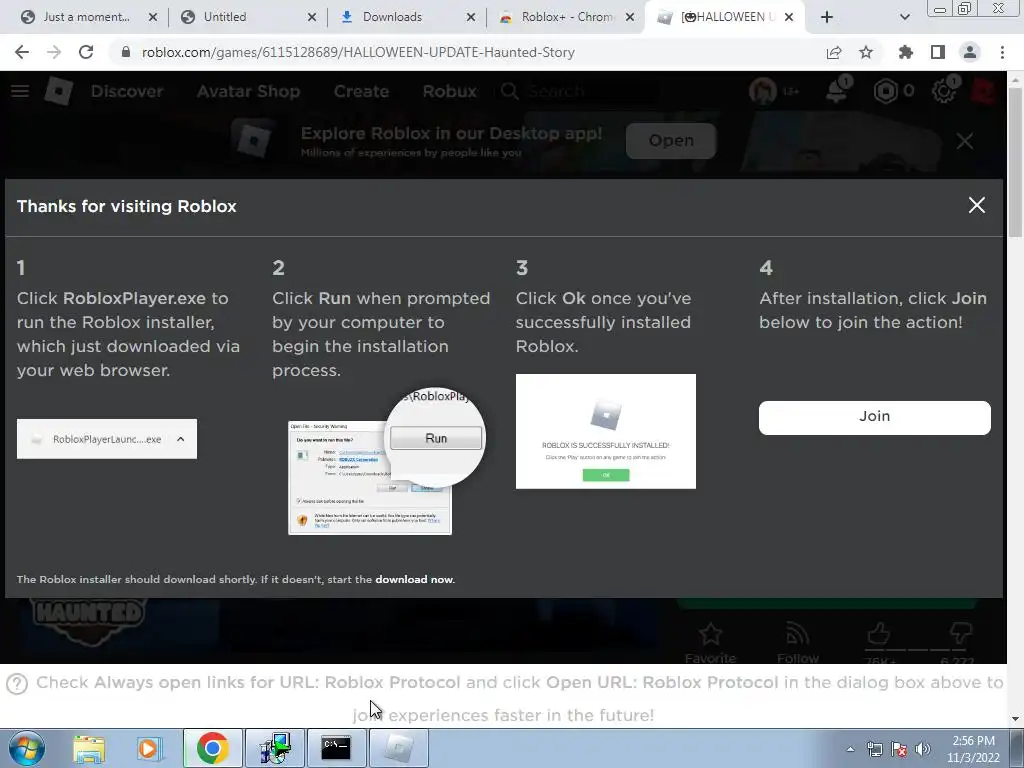Open the command prompt taskbar icon
The image size is (1024, 768).
click(336, 748)
